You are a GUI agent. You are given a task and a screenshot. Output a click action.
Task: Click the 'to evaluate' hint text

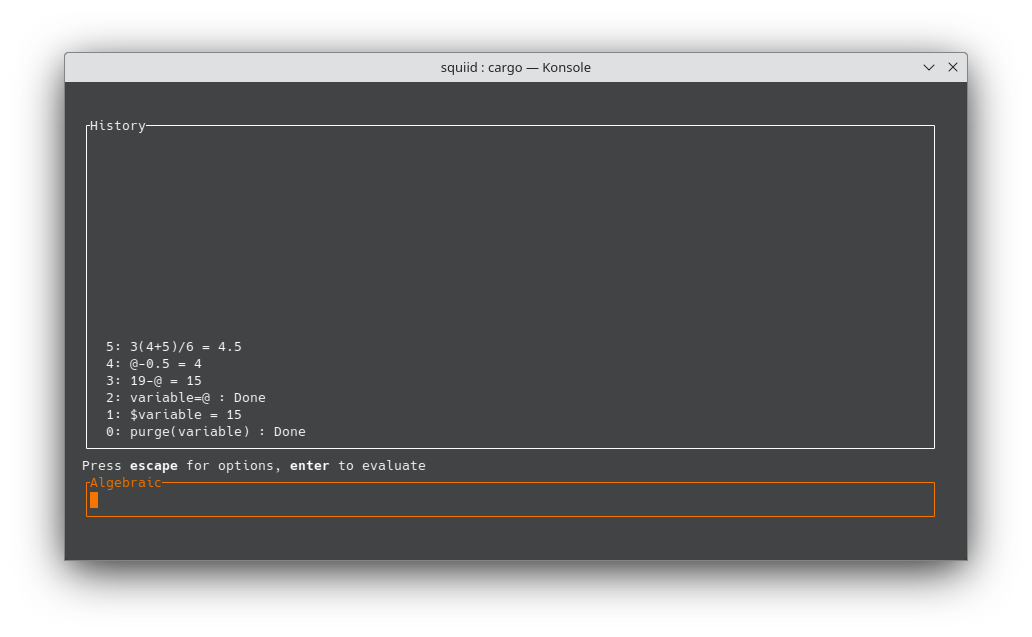click(x=381, y=466)
